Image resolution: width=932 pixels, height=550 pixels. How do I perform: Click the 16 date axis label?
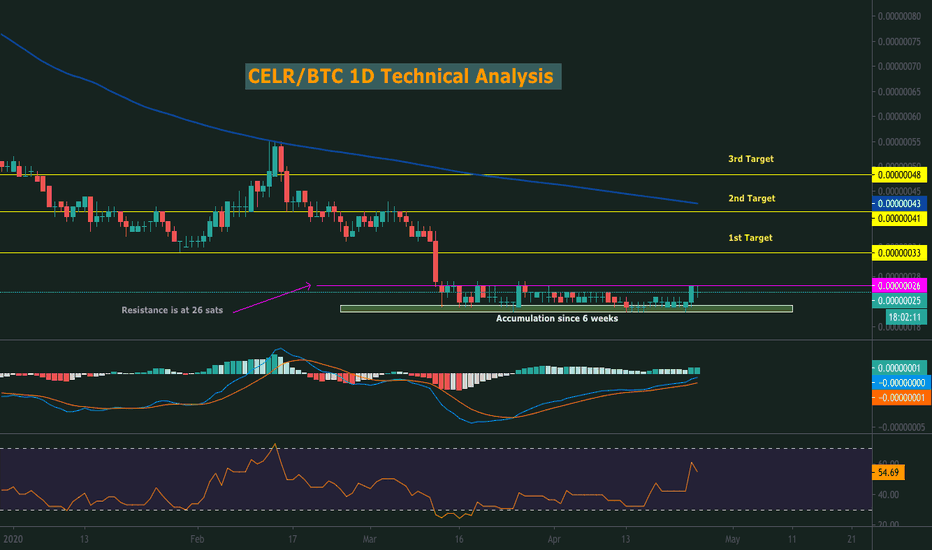458,539
